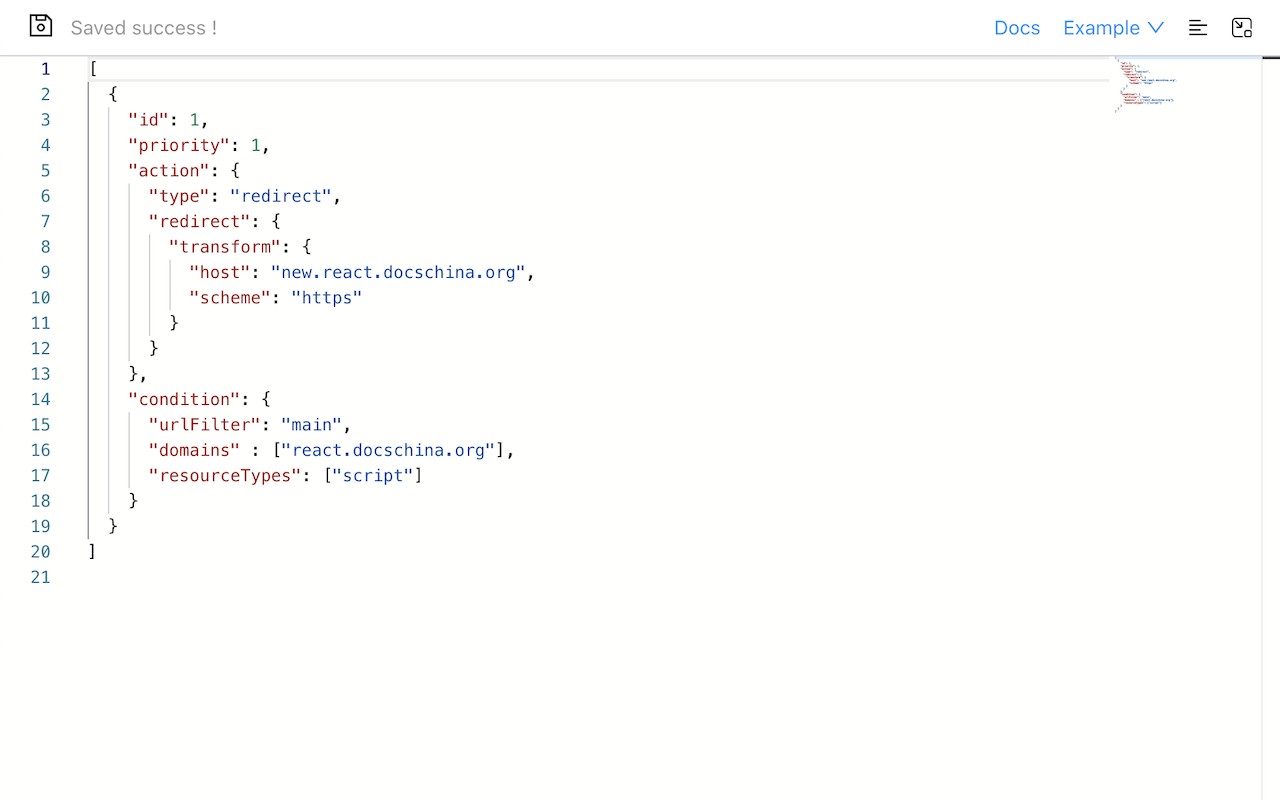
Task: Click the opening bracket on line 1
Action: (x=93, y=69)
